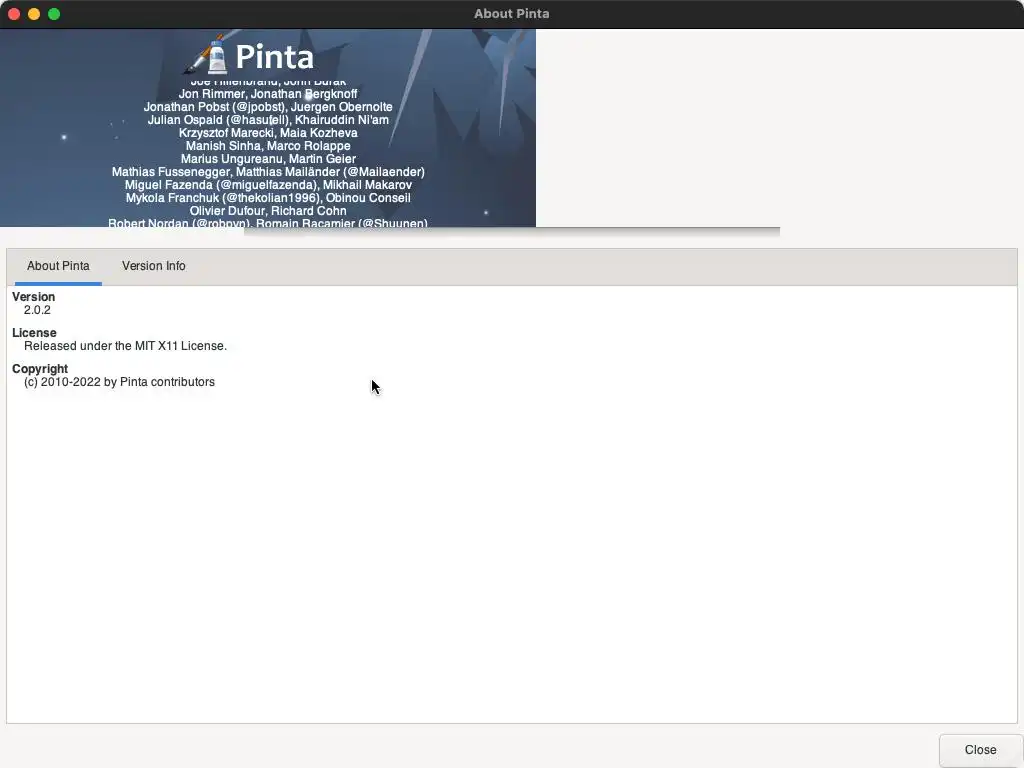Click the 'Jon Rimmer, Jonathan Bergknoff' credits line

tap(268, 94)
